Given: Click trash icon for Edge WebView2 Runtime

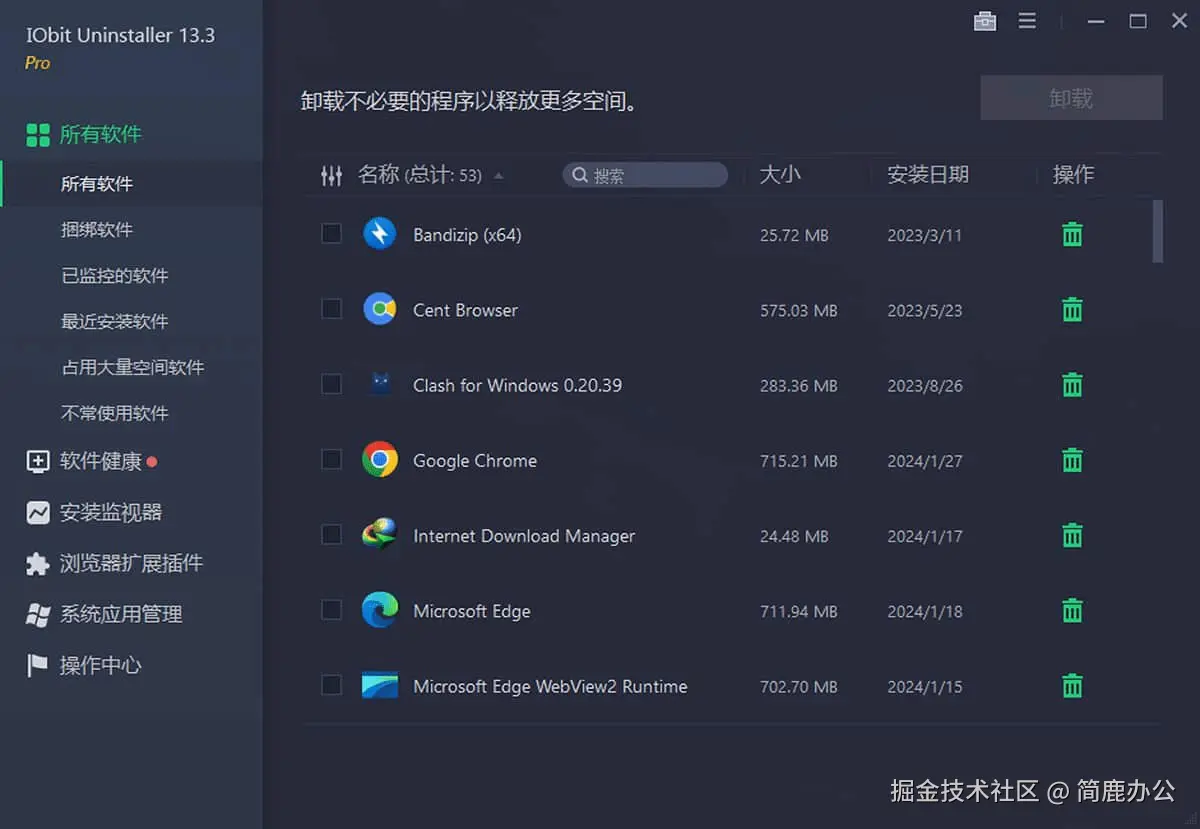Looking at the screenshot, I should coord(1072,686).
